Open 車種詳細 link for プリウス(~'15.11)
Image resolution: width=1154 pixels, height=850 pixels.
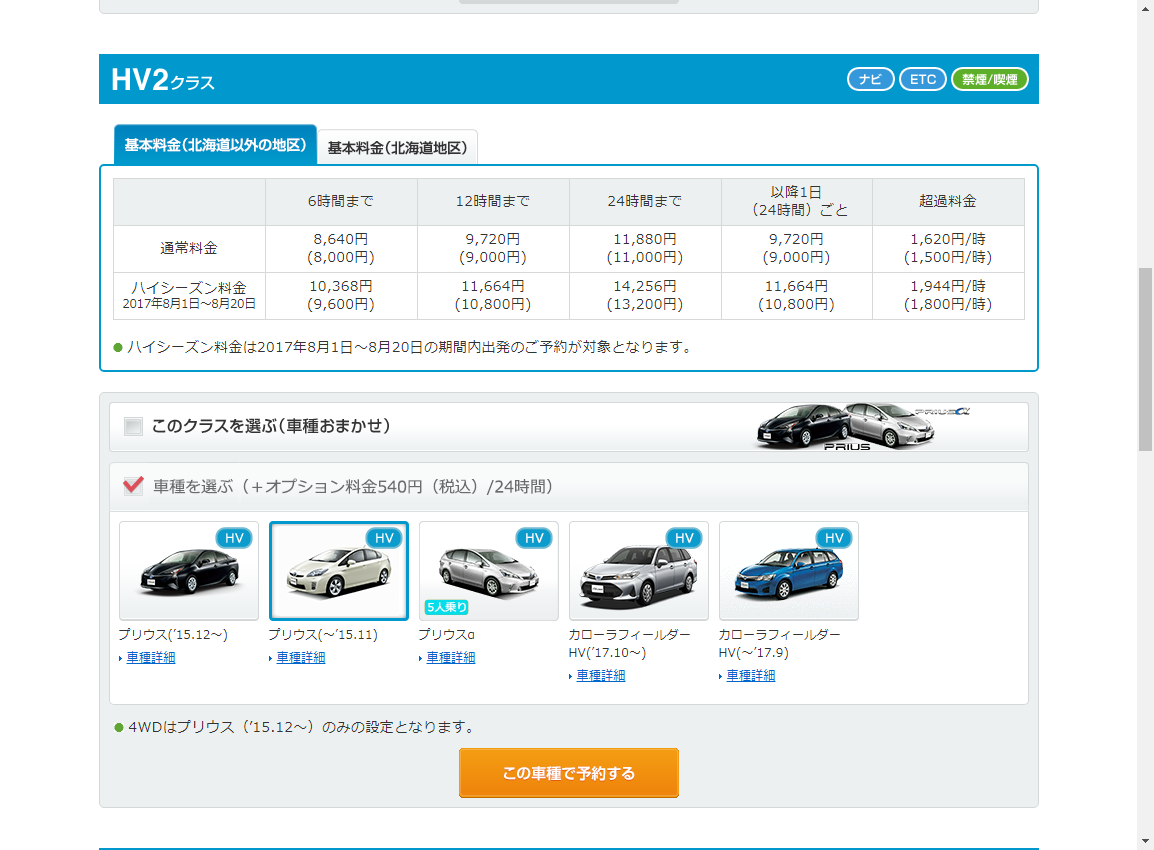[x=301, y=658]
